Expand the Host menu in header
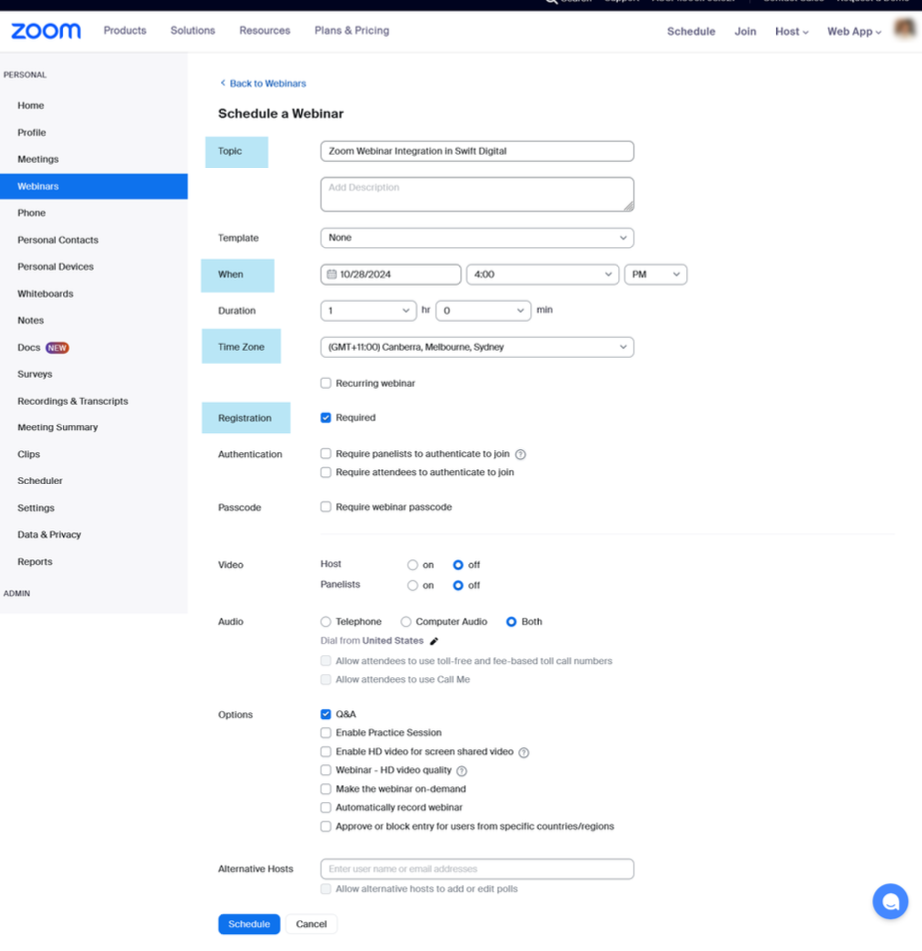Image resolution: width=922 pixels, height=951 pixels. (792, 32)
